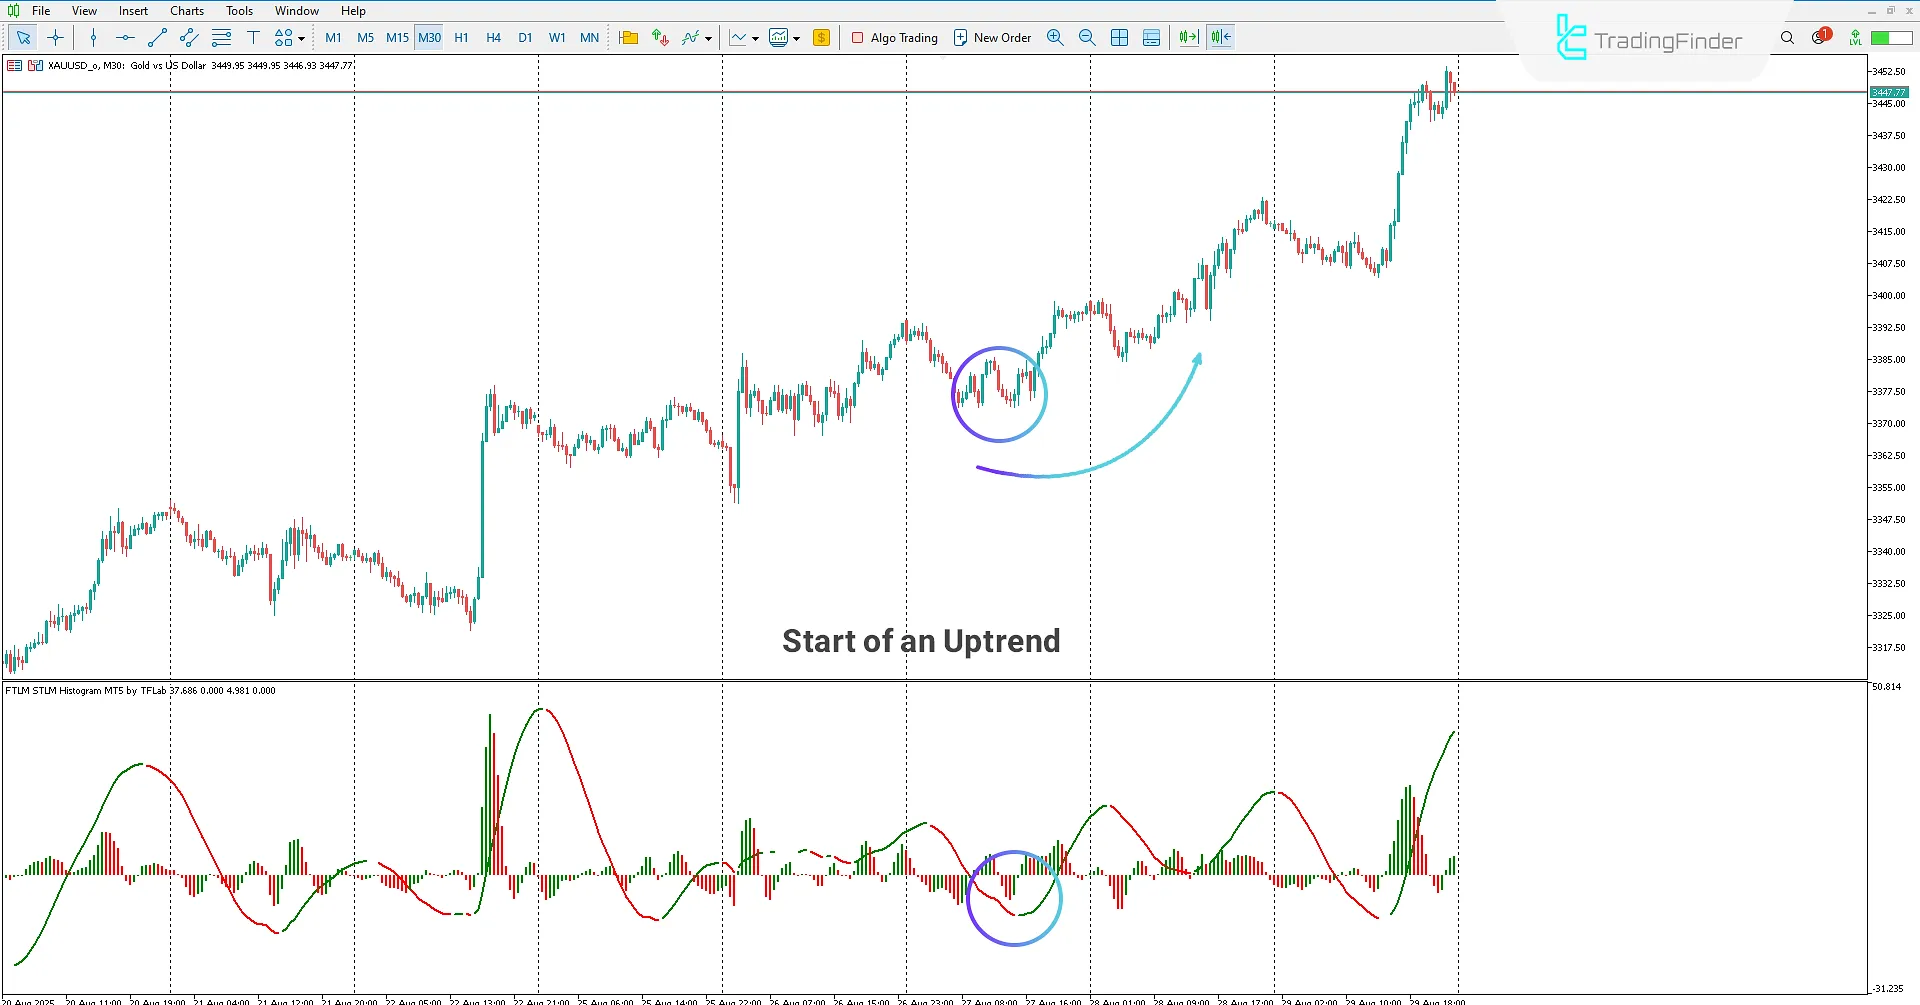Open the Tools menu
Screen dimensions: 1920x1005
pos(238,10)
